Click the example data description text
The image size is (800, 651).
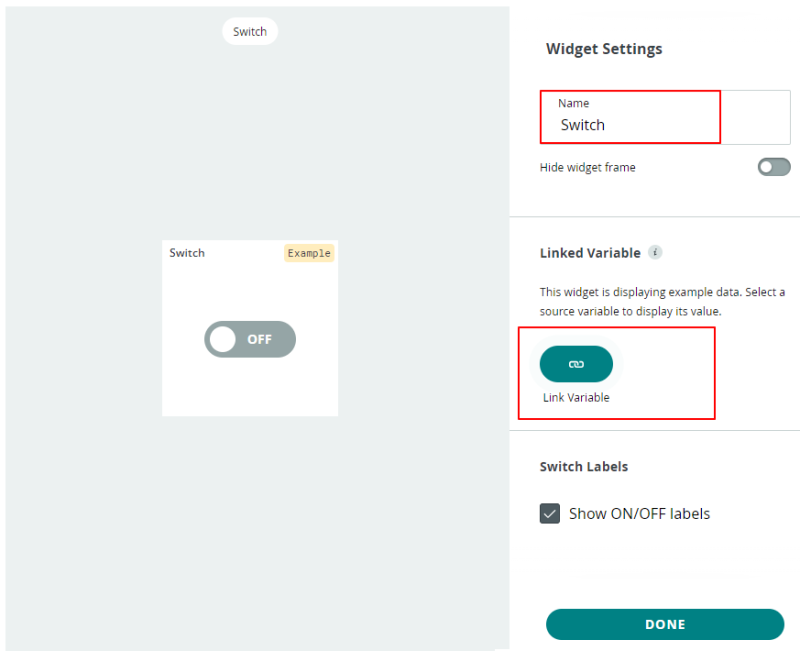pyautogui.click(x=662, y=302)
